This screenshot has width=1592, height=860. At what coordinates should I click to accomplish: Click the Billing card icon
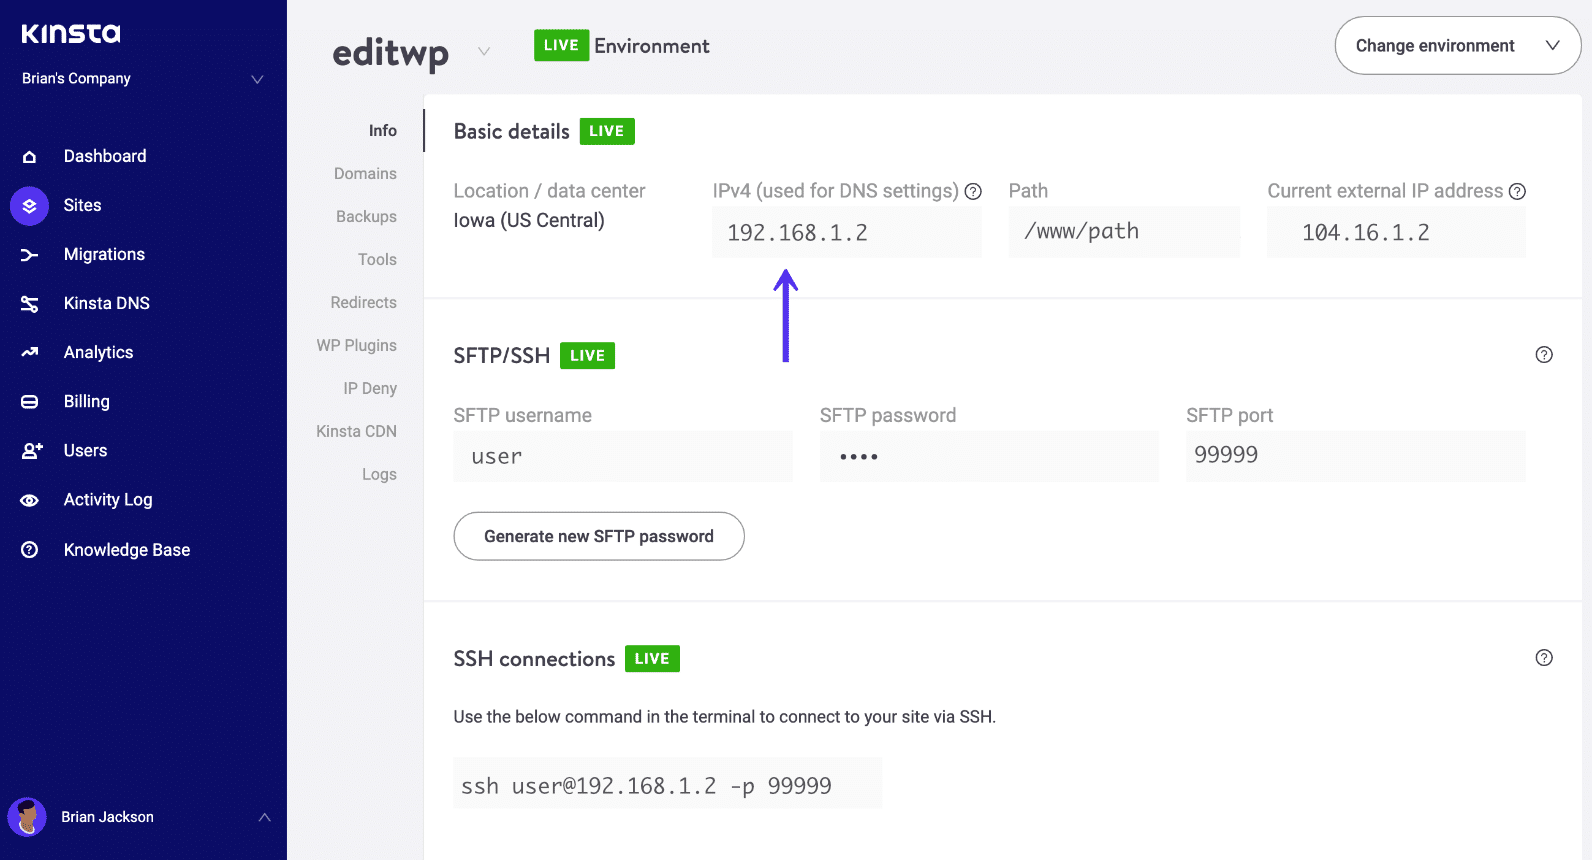pyautogui.click(x=30, y=402)
